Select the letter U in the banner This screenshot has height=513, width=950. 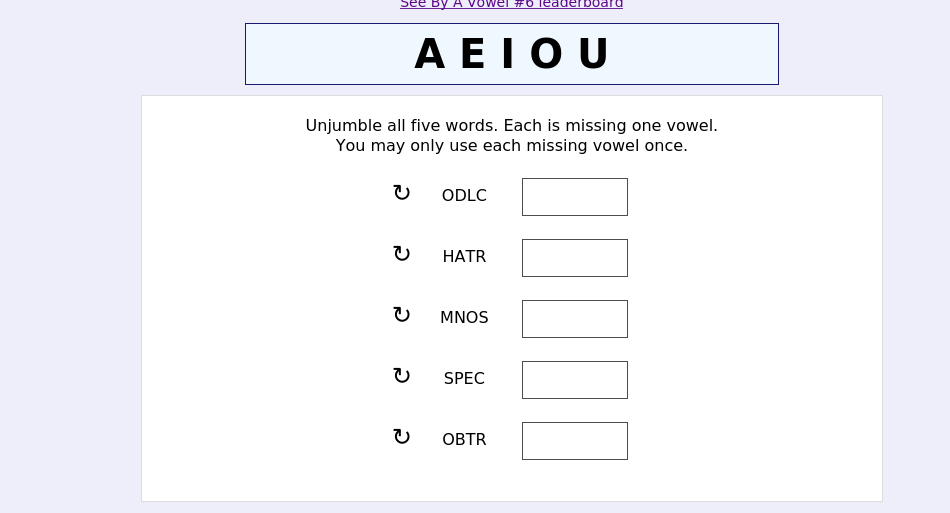[x=593, y=55]
